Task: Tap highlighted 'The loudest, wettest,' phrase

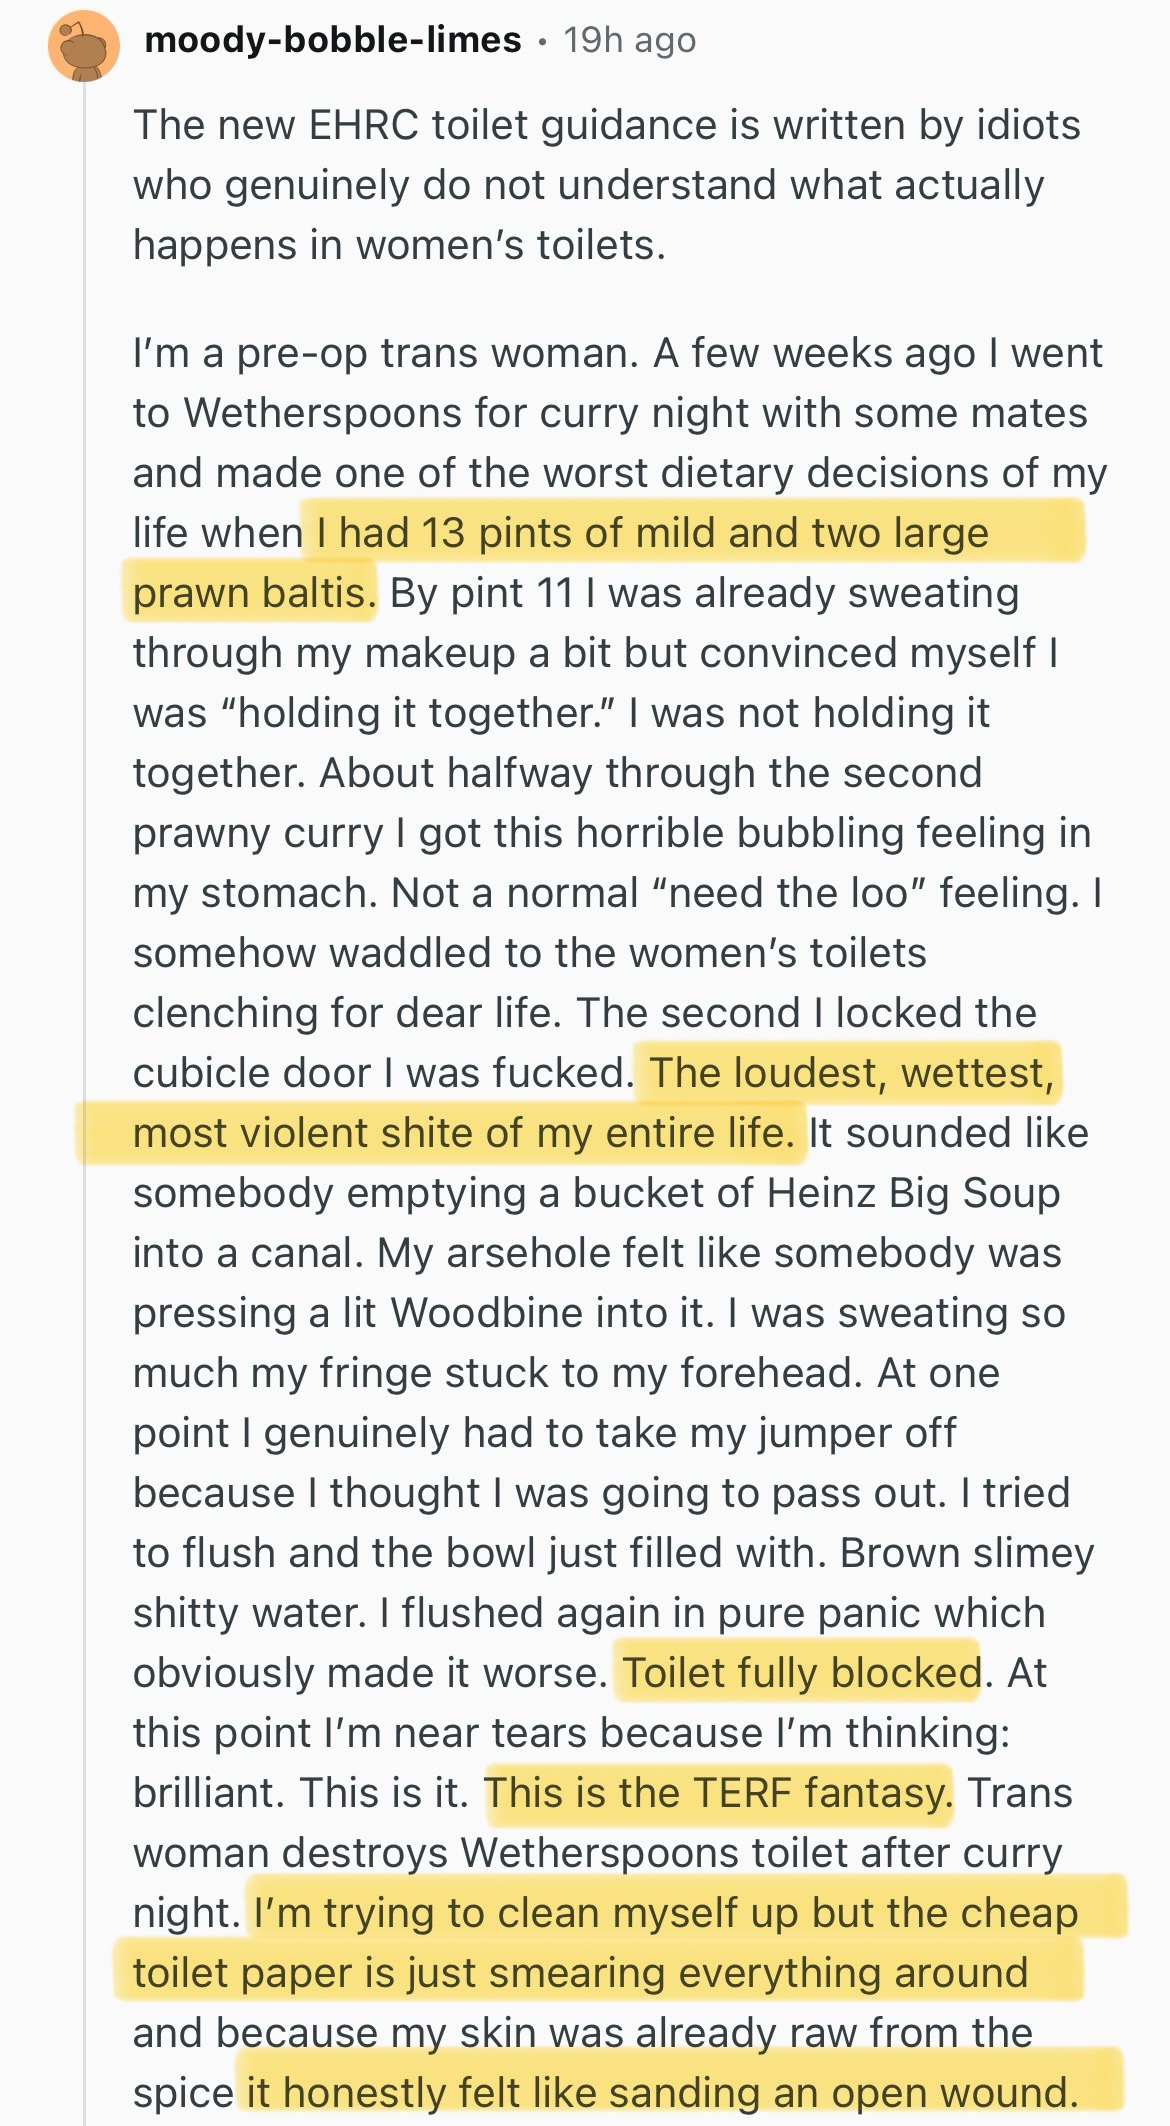Action: (852, 1073)
